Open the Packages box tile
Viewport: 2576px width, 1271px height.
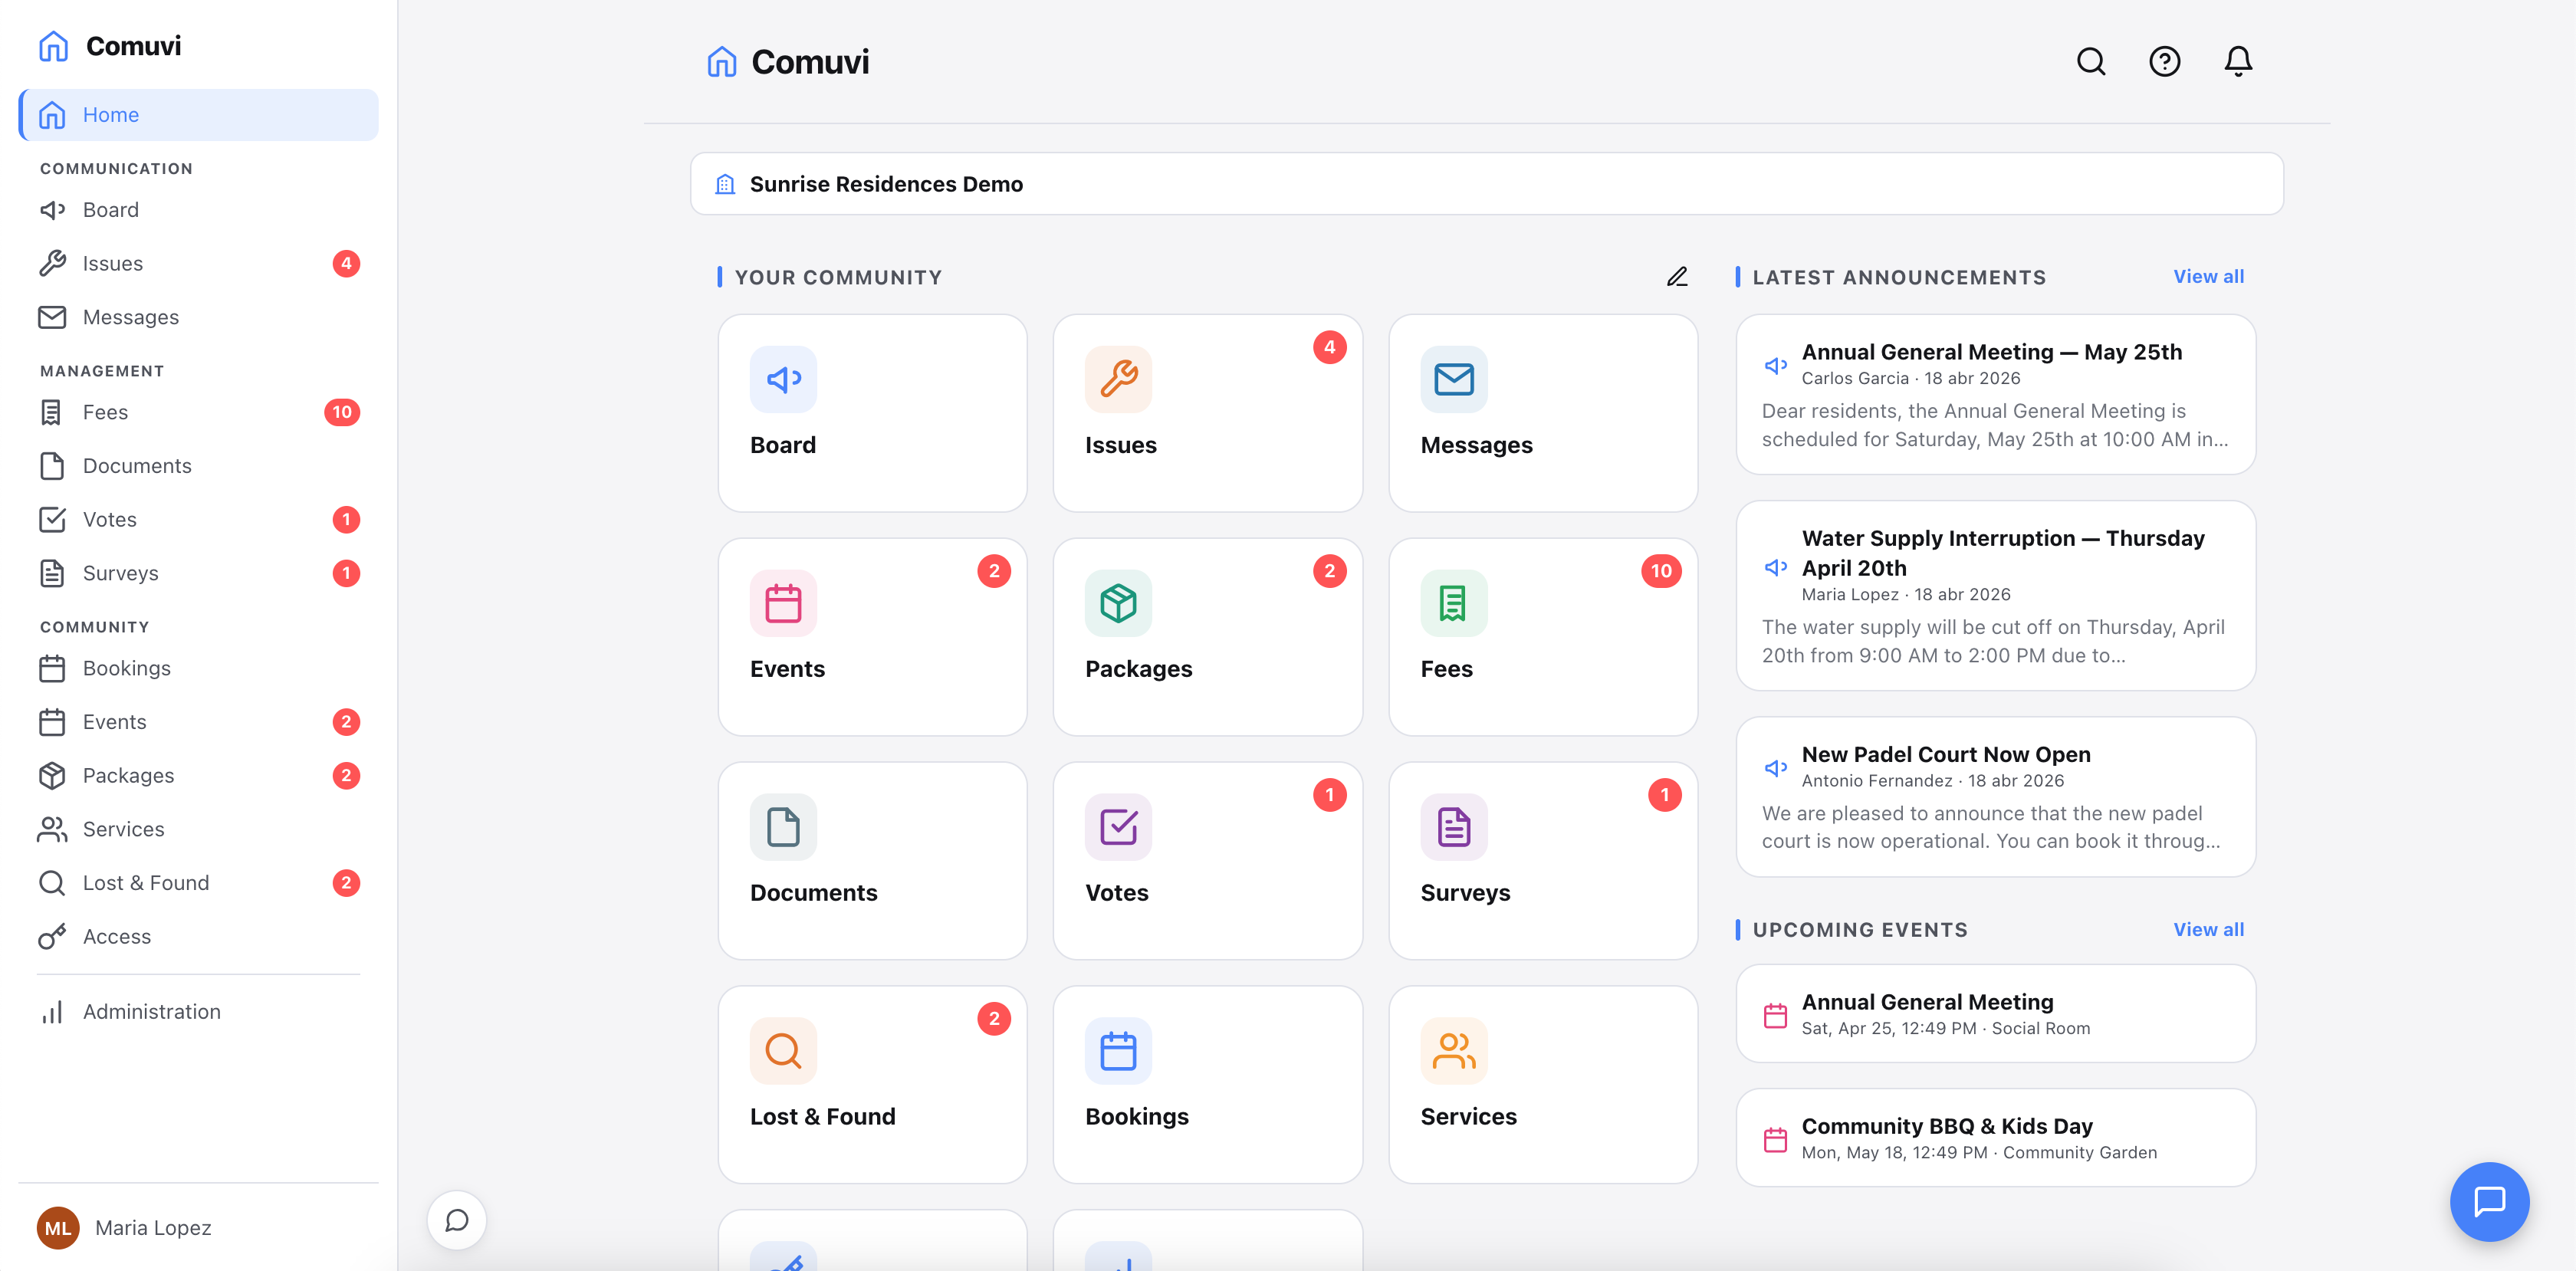tap(1207, 637)
